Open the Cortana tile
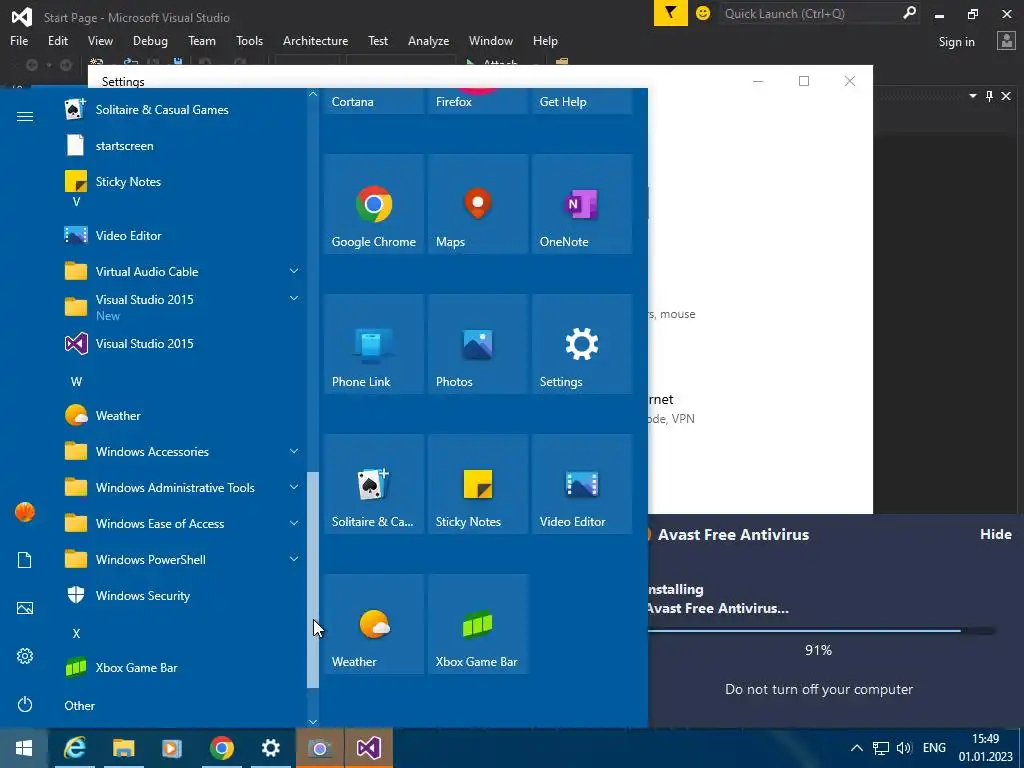Image resolution: width=1024 pixels, height=768 pixels. pyautogui.click(x=374, y=101)
